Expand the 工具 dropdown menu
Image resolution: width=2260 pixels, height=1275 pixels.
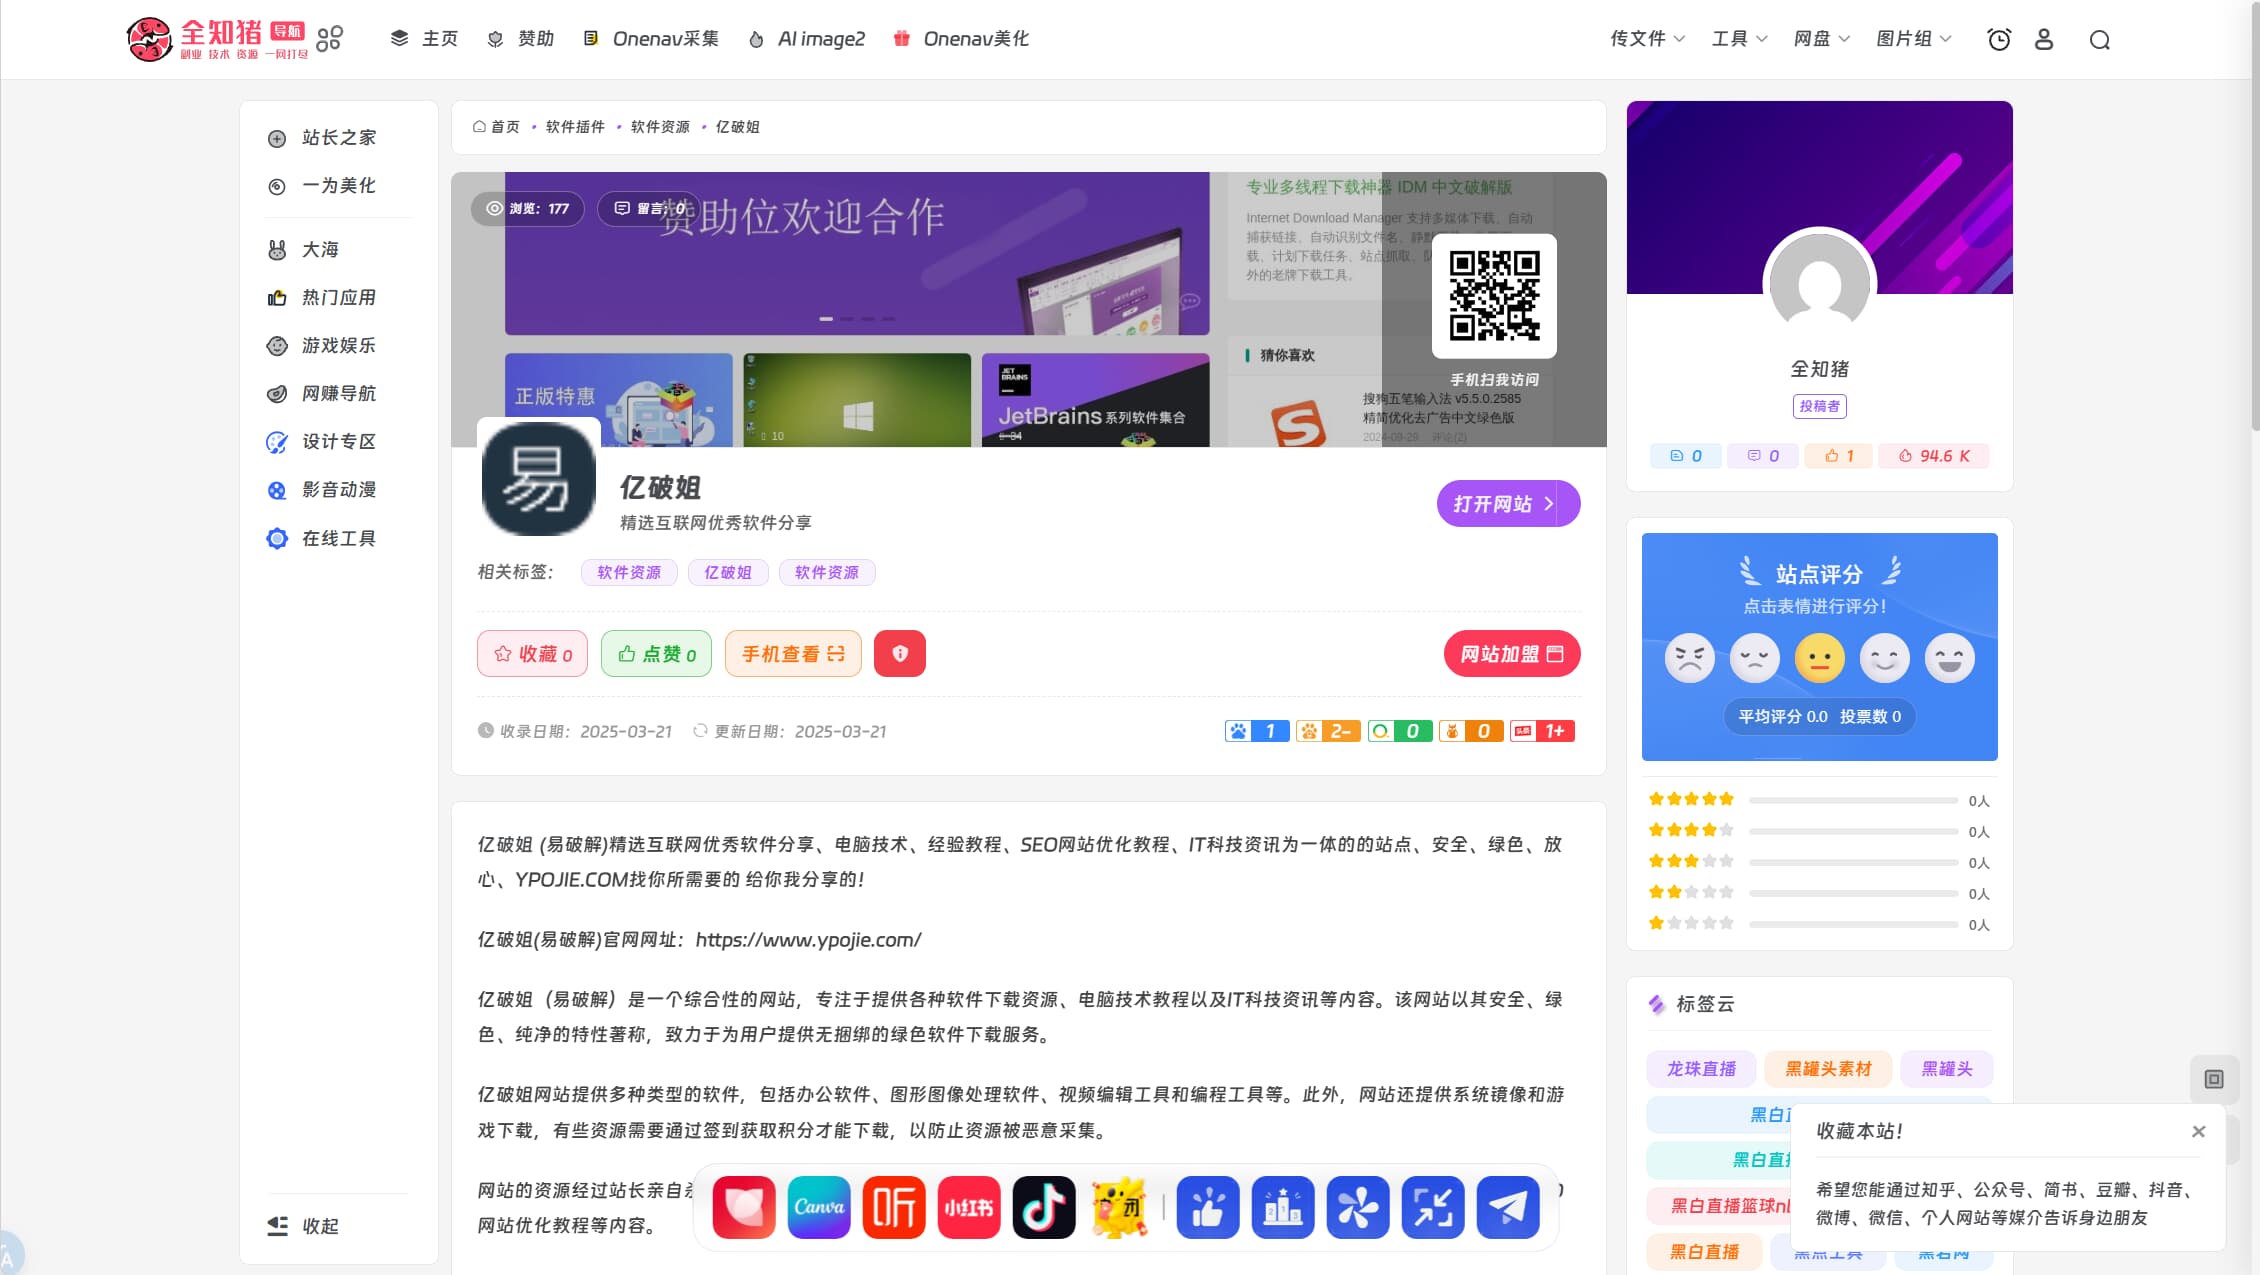(1739, 39)
